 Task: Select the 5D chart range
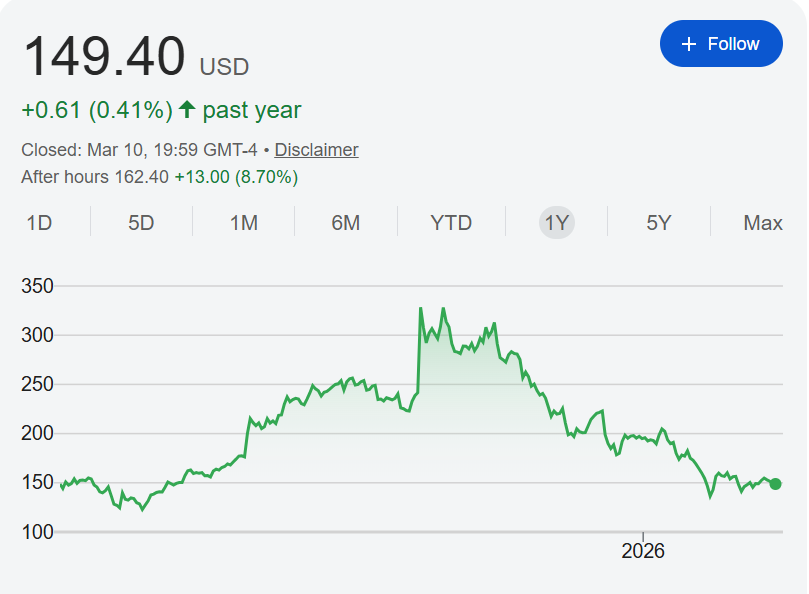click(141, 222)
